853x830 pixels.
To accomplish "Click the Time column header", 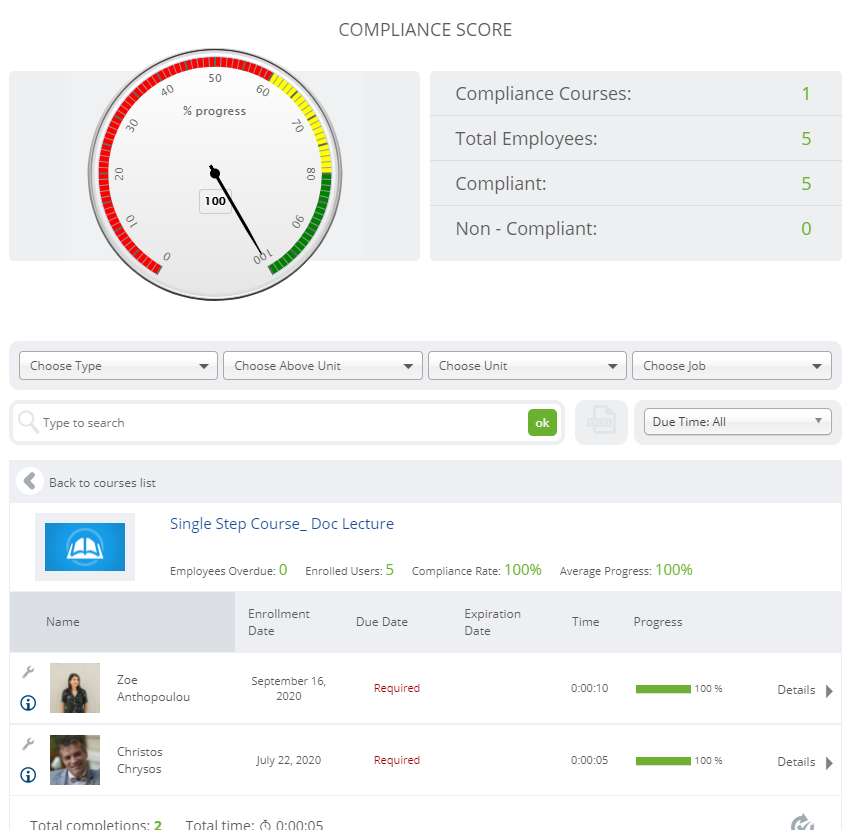I will 585,622.
